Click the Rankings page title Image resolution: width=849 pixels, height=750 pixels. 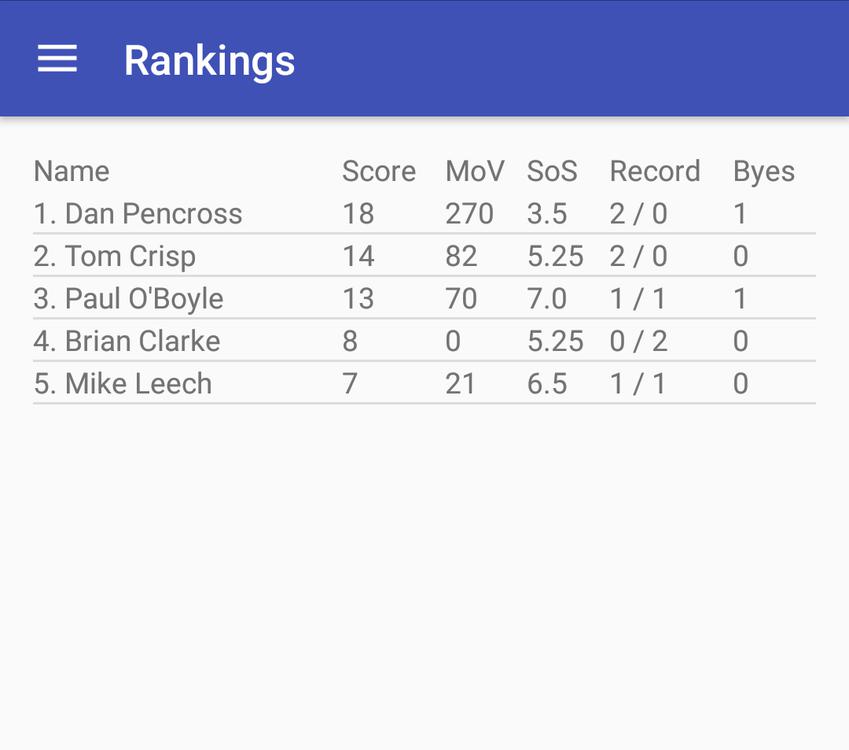click(209, 60)
